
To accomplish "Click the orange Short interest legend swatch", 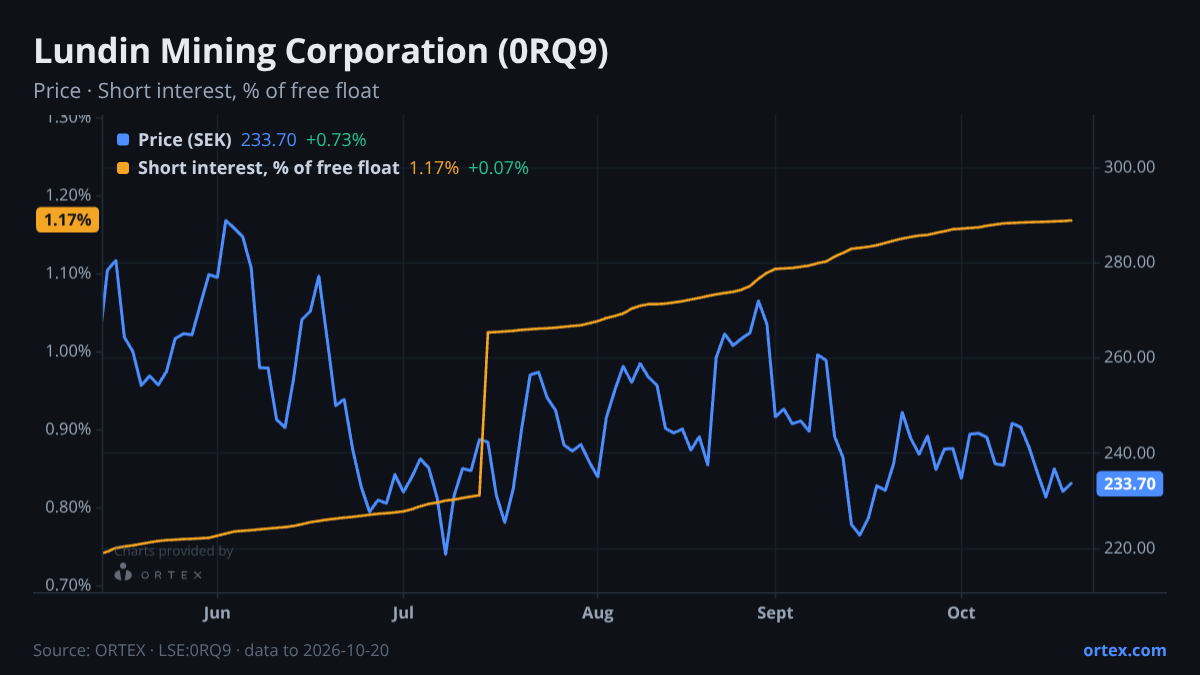I will pos(123,168).
